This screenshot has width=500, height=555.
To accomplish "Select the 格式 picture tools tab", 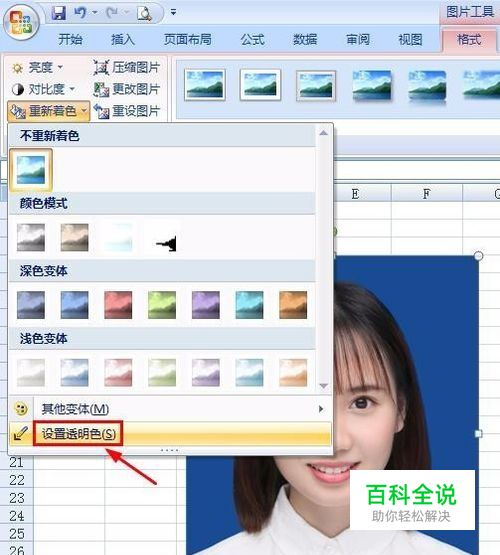I will point(469,39).
